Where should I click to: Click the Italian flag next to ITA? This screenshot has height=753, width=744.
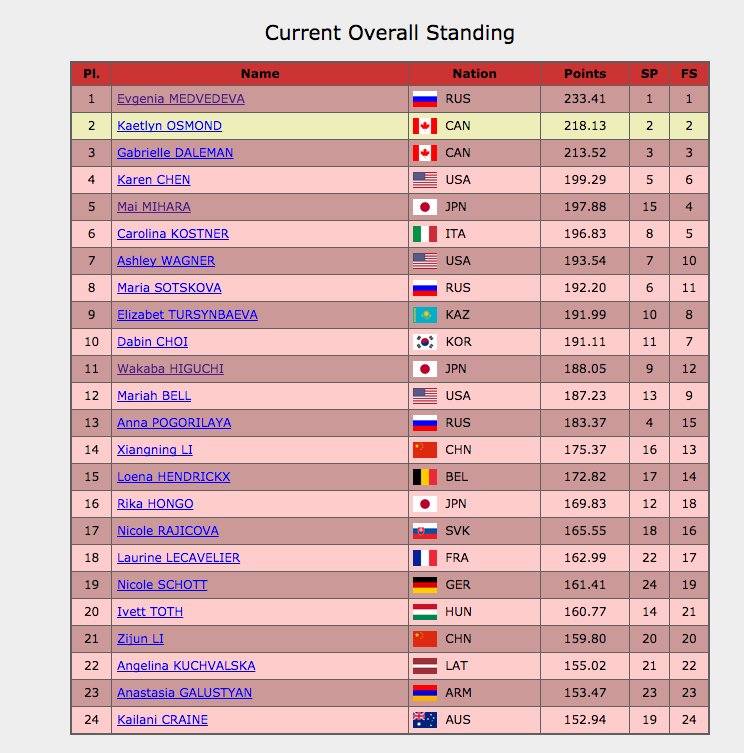(425, 234)
